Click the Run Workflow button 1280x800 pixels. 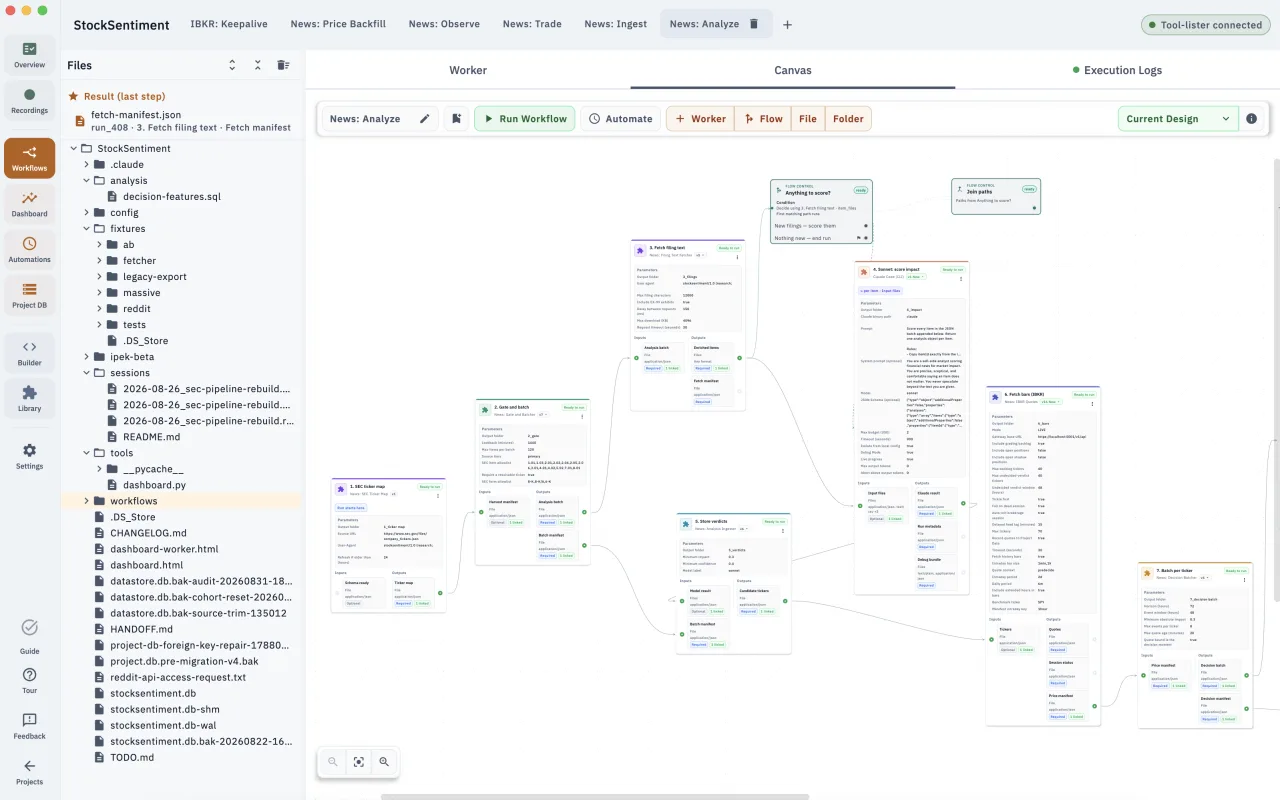[x=525, y=119]
